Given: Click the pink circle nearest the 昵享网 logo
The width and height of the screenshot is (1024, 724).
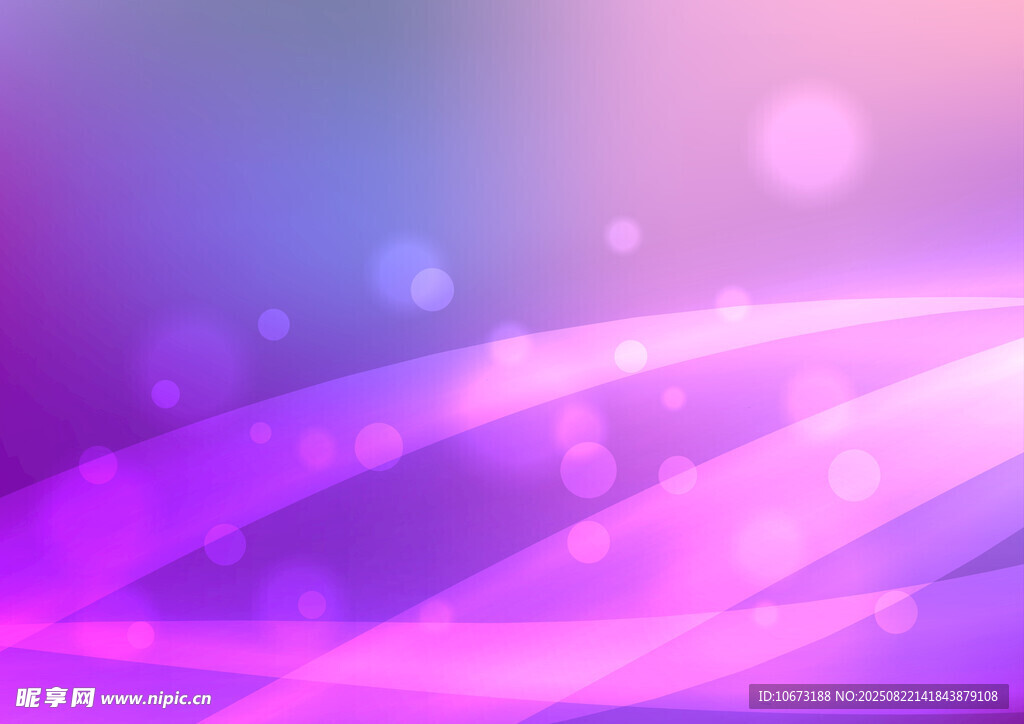Looking at the screenshot, I should coord(140,635).
